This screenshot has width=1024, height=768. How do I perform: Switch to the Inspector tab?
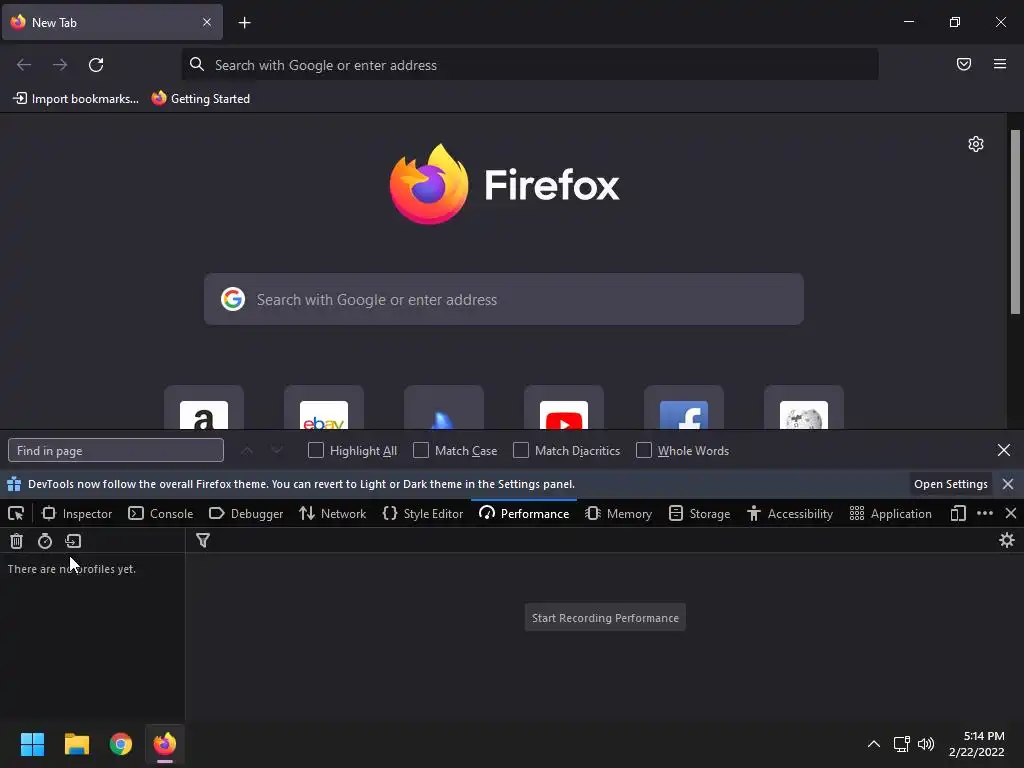click(77, 514)
